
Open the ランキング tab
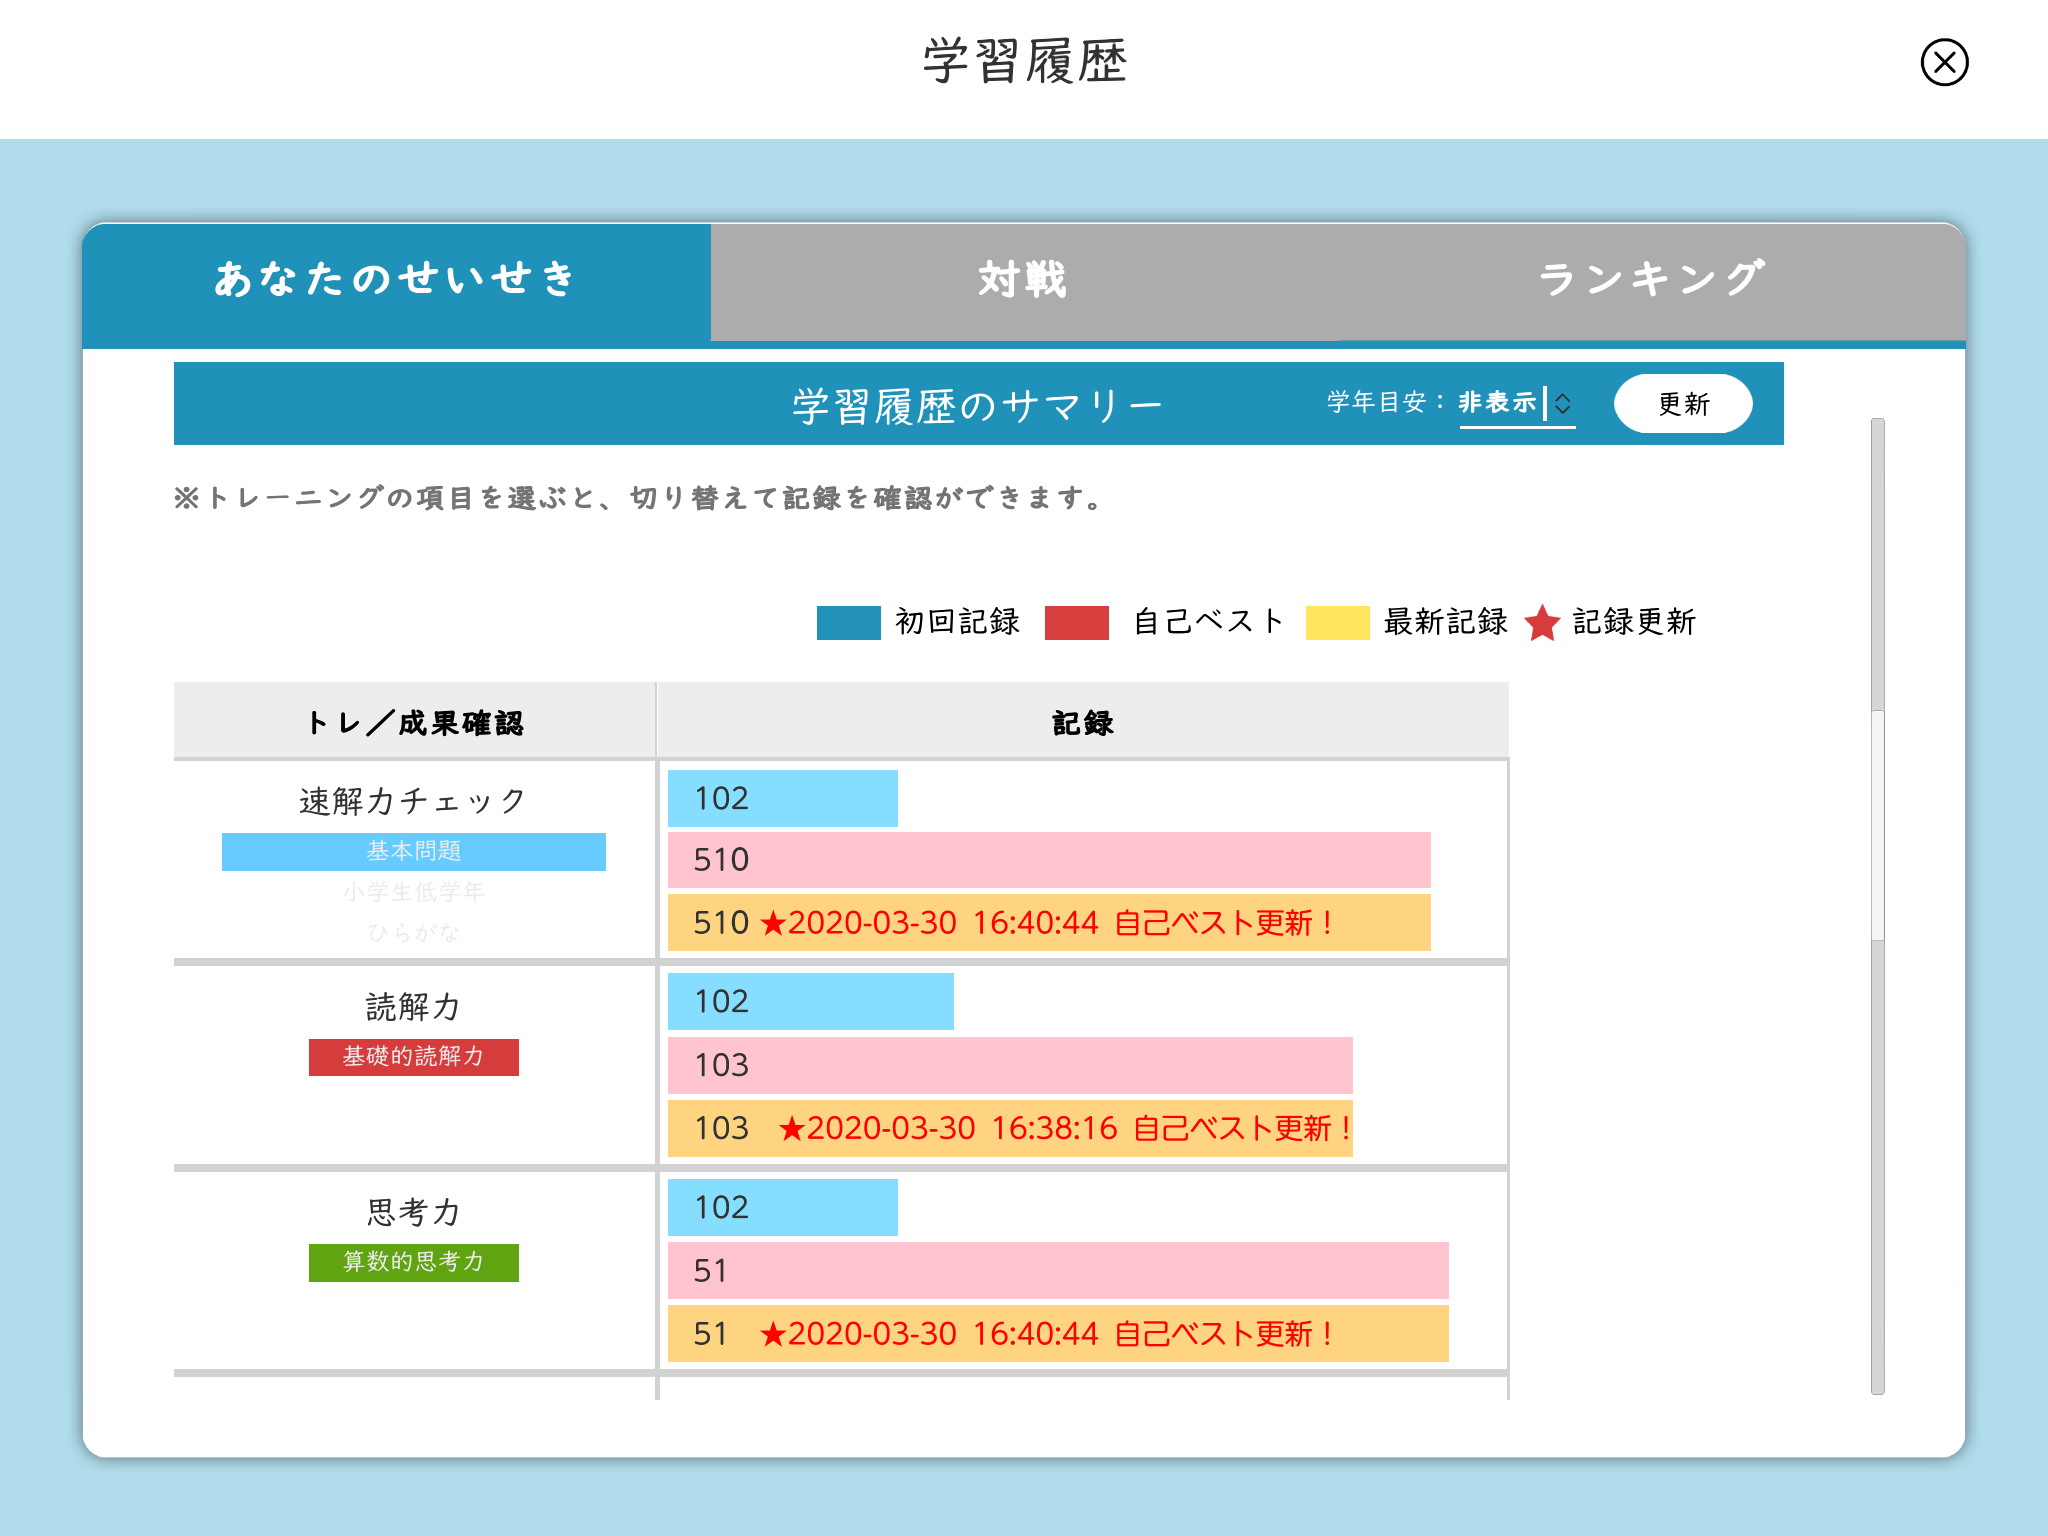pos(1651,281)
